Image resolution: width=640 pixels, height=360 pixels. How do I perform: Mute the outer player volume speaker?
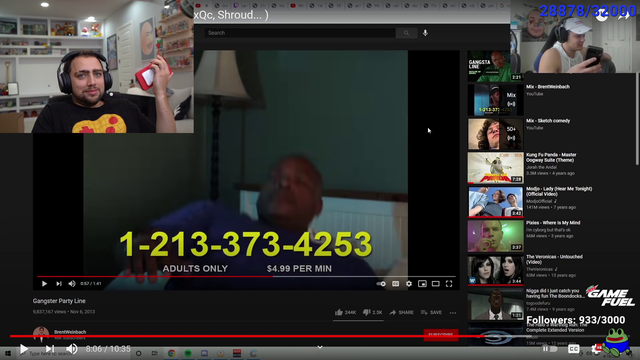pyautogui.click(x=72, y=349)
